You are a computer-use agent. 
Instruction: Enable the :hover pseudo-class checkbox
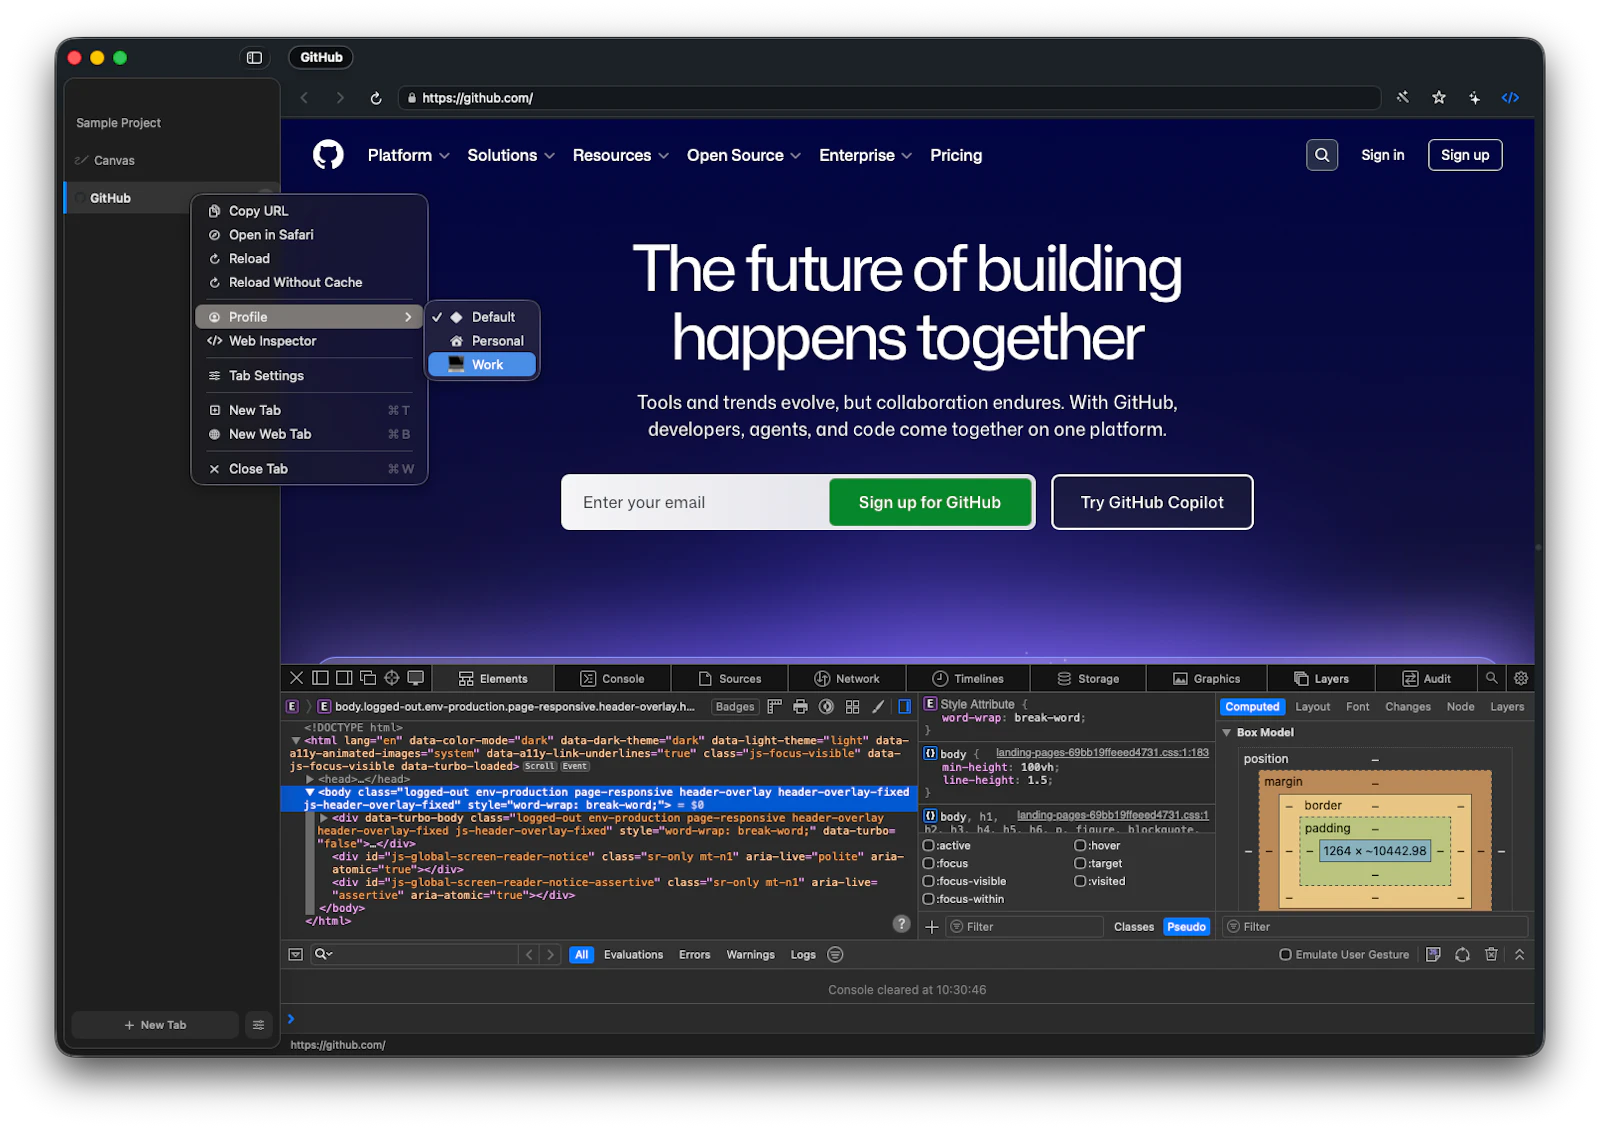(1080, 845)
